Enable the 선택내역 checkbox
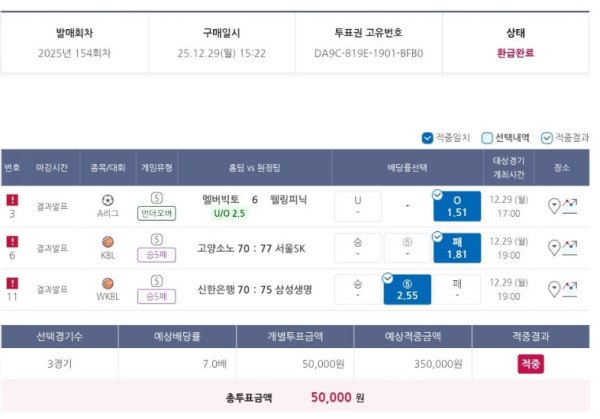 click(488, 138)
